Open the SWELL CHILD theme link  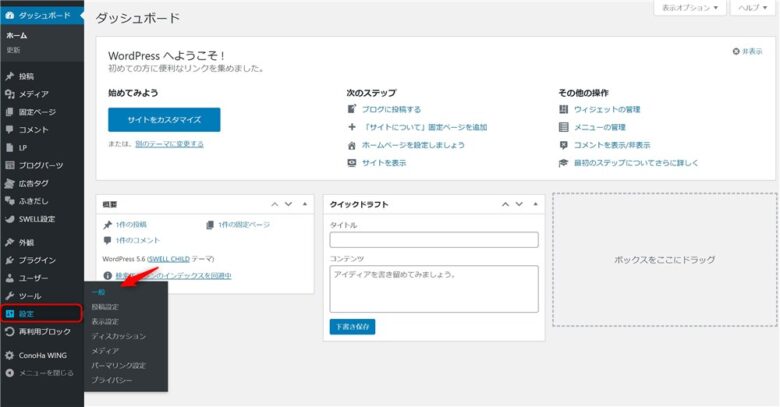(169, 259)
